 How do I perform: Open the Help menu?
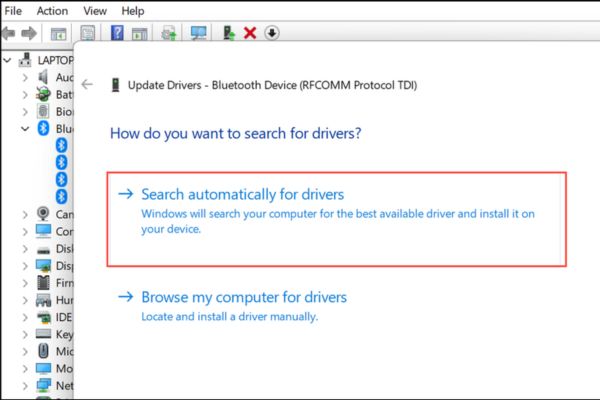[133, 11]
